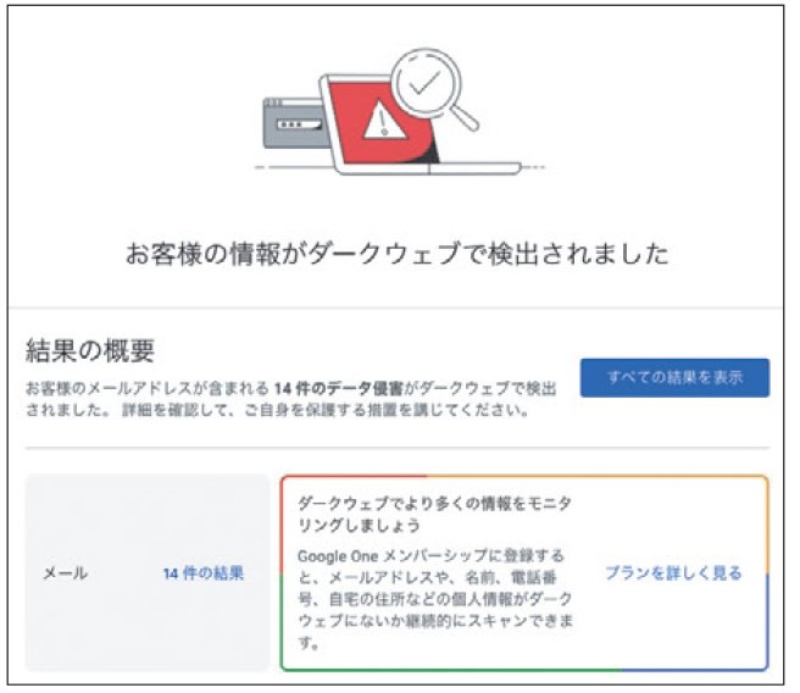Click the magnifying glass handle
Screen dimensions: 800x693
[463, 115]
